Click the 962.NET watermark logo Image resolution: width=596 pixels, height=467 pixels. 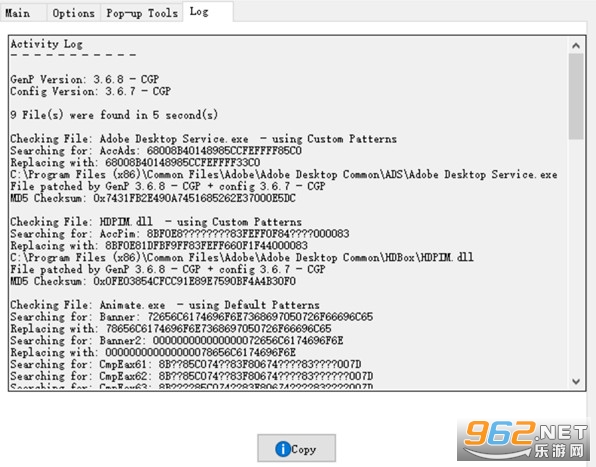[524, 440]
